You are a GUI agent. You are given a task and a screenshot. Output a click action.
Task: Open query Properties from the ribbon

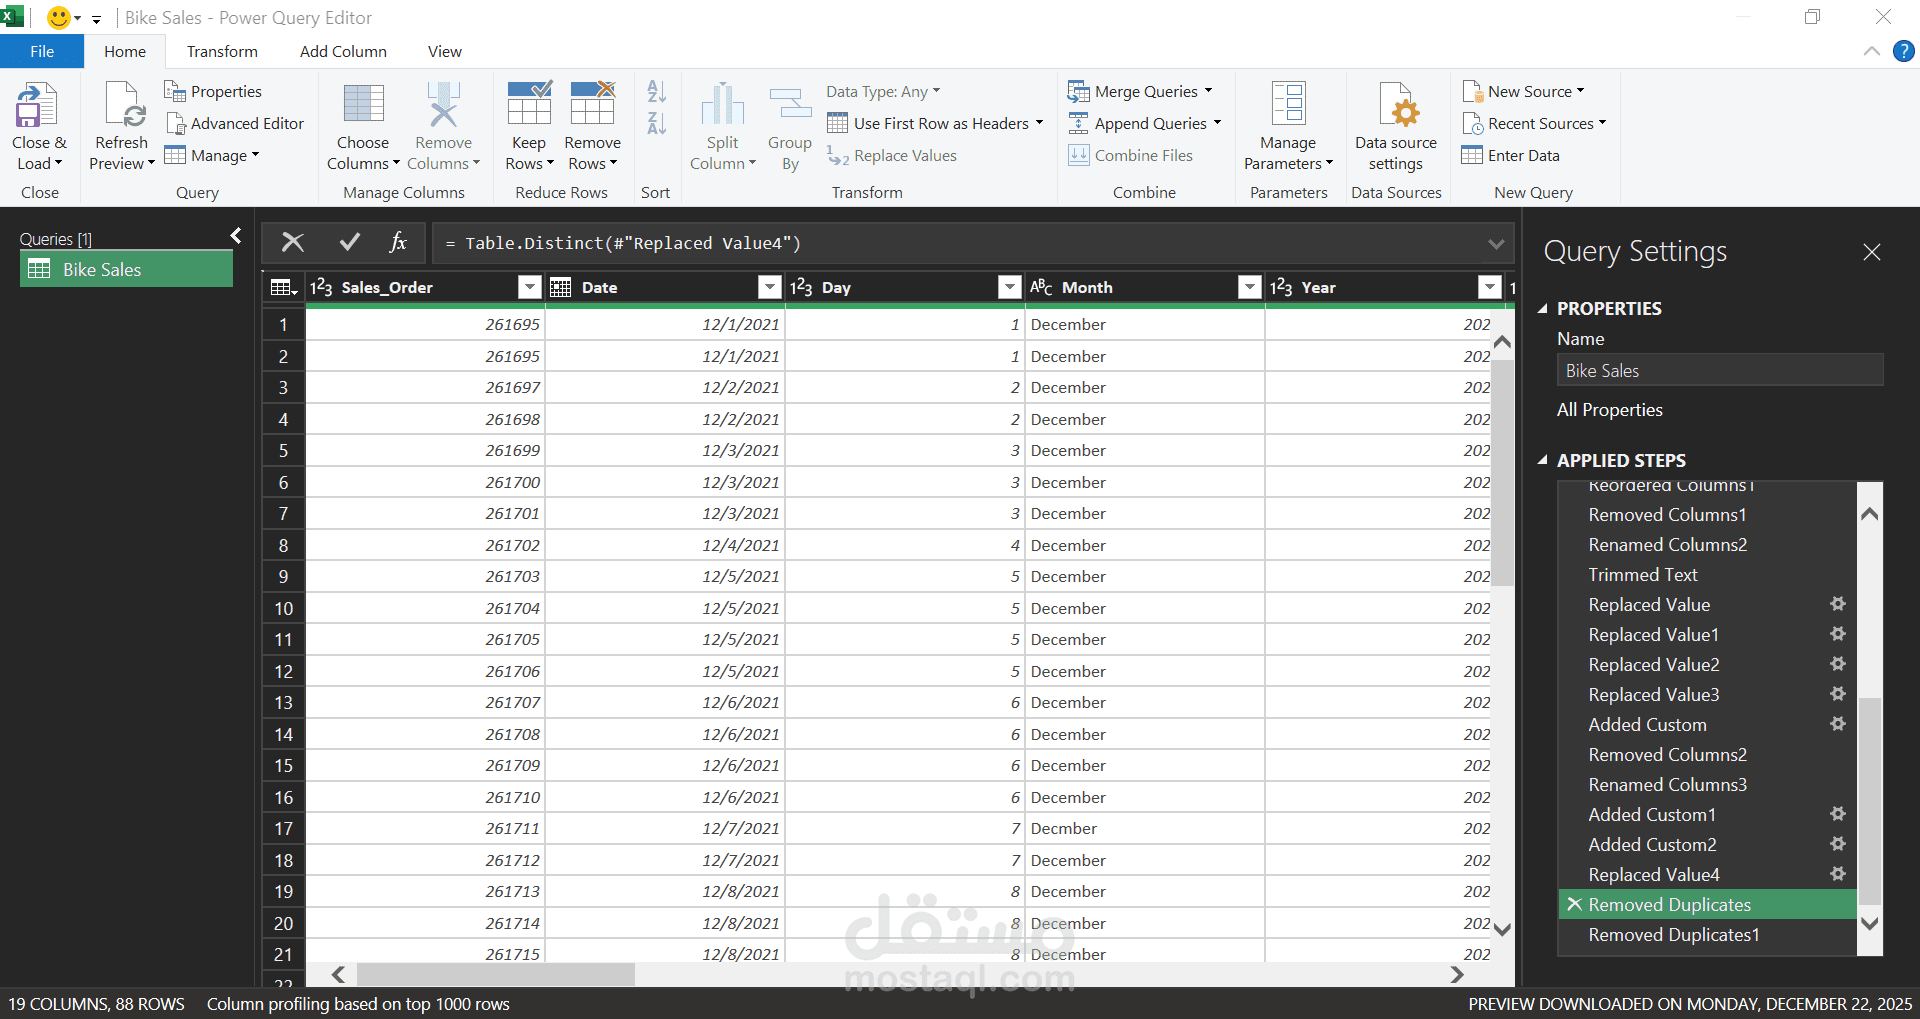[213, 91]
